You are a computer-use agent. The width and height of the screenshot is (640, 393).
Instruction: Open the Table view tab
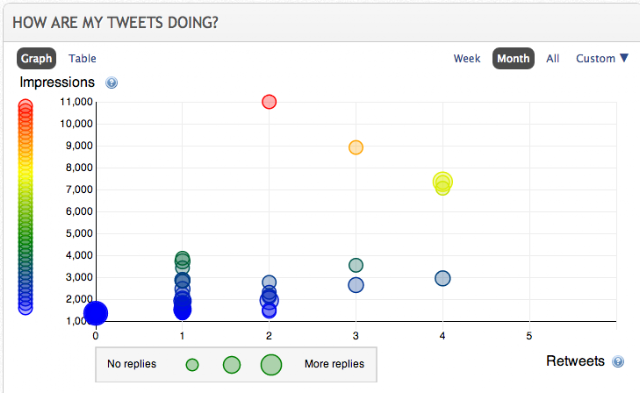click(82, 58)
